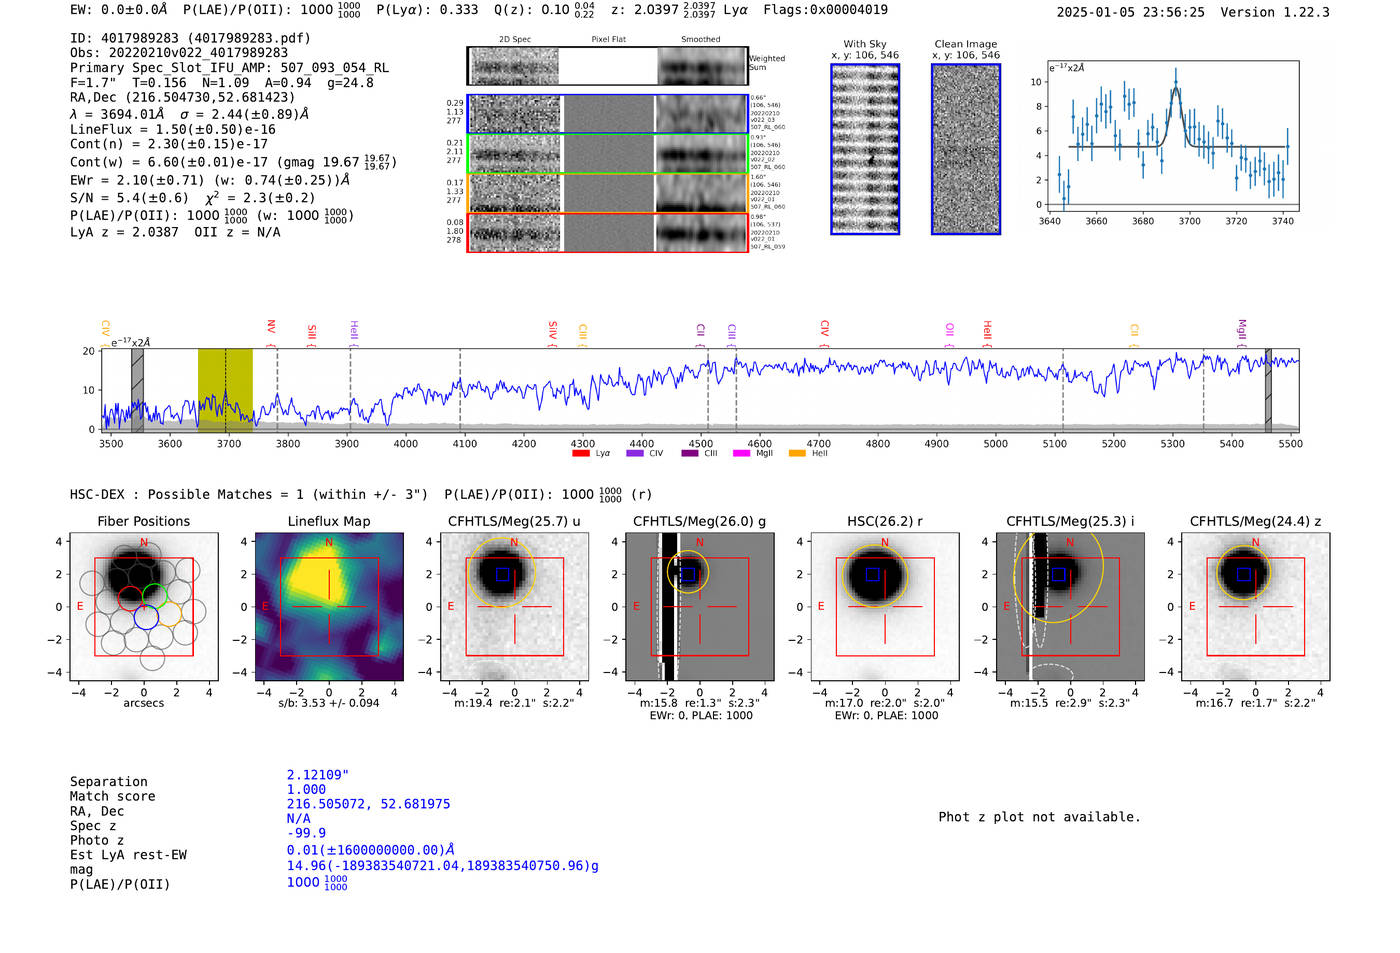Click the Photo z value "-99.9"
This screenshot has width=1400, height=953.
(306, 833)
